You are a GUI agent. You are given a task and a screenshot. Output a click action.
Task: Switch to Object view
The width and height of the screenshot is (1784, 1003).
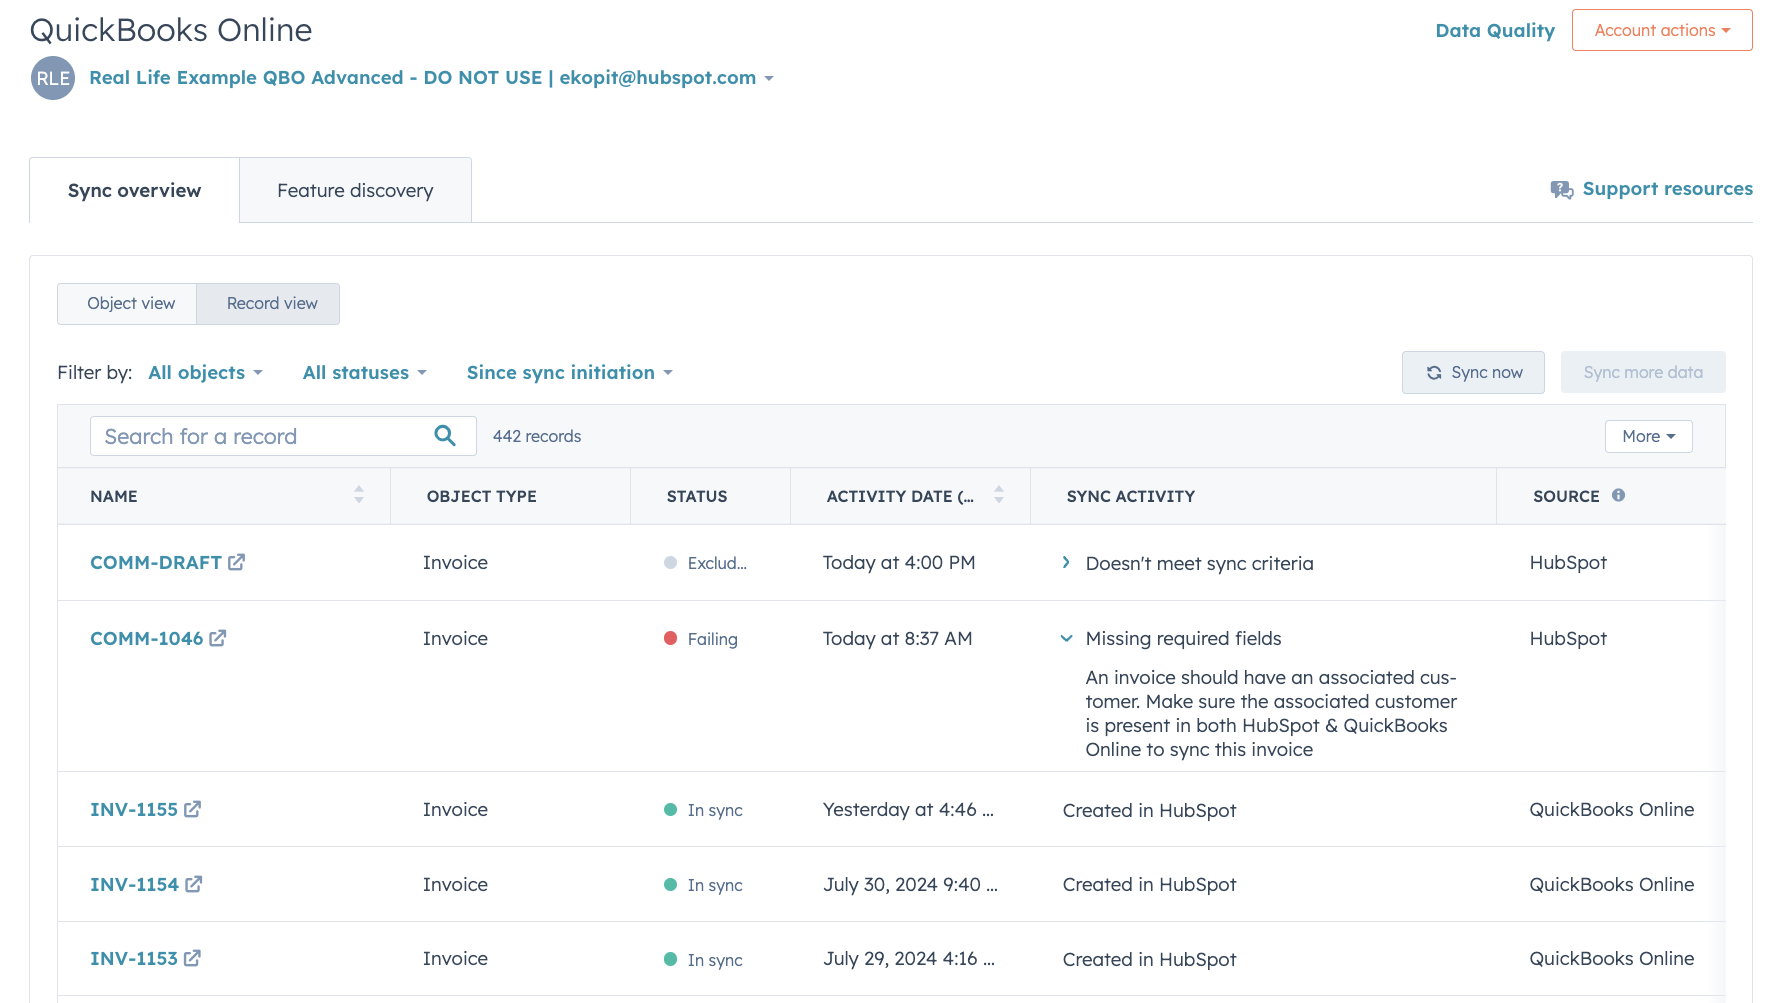pos(127,304)
